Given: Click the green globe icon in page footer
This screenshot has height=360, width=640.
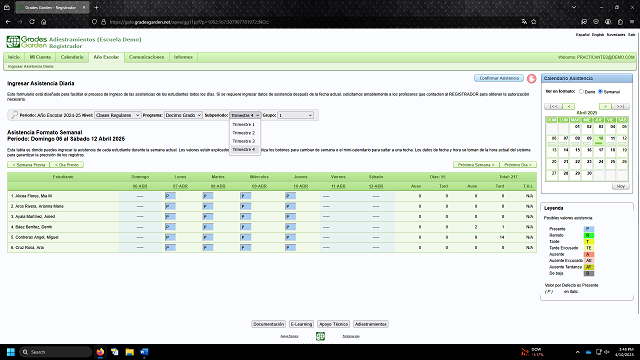Looking at the screenshot, I should tap(320, 336).
